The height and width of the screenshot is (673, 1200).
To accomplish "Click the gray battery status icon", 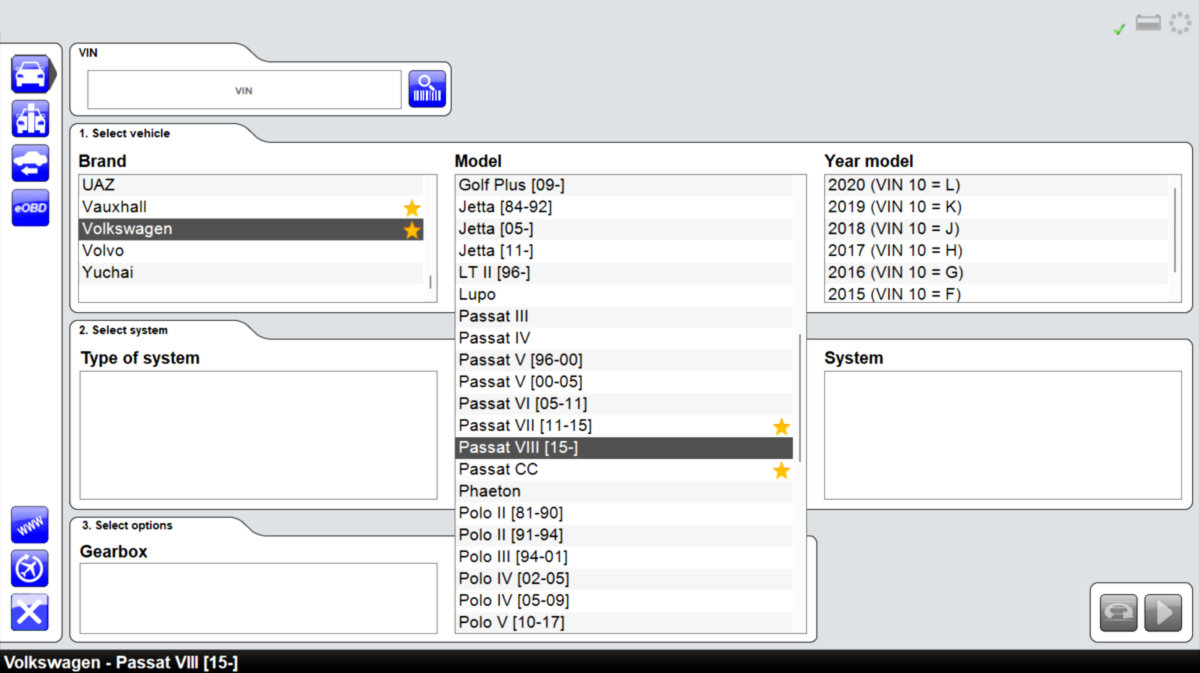I will (1148, 23).
